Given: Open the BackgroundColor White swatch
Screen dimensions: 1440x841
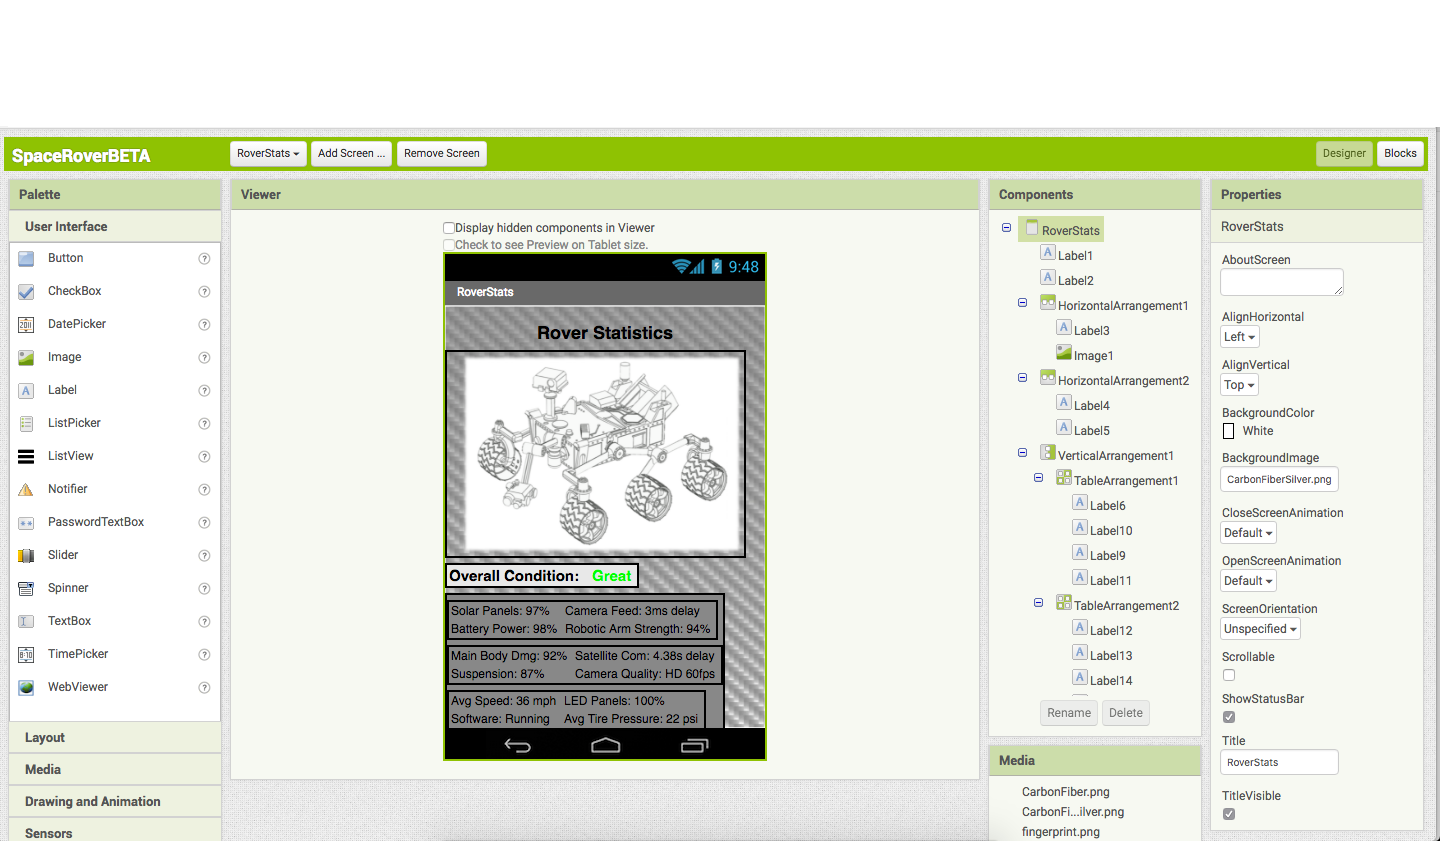Looking at the screenshot, I should click(x=1229, y=431).
